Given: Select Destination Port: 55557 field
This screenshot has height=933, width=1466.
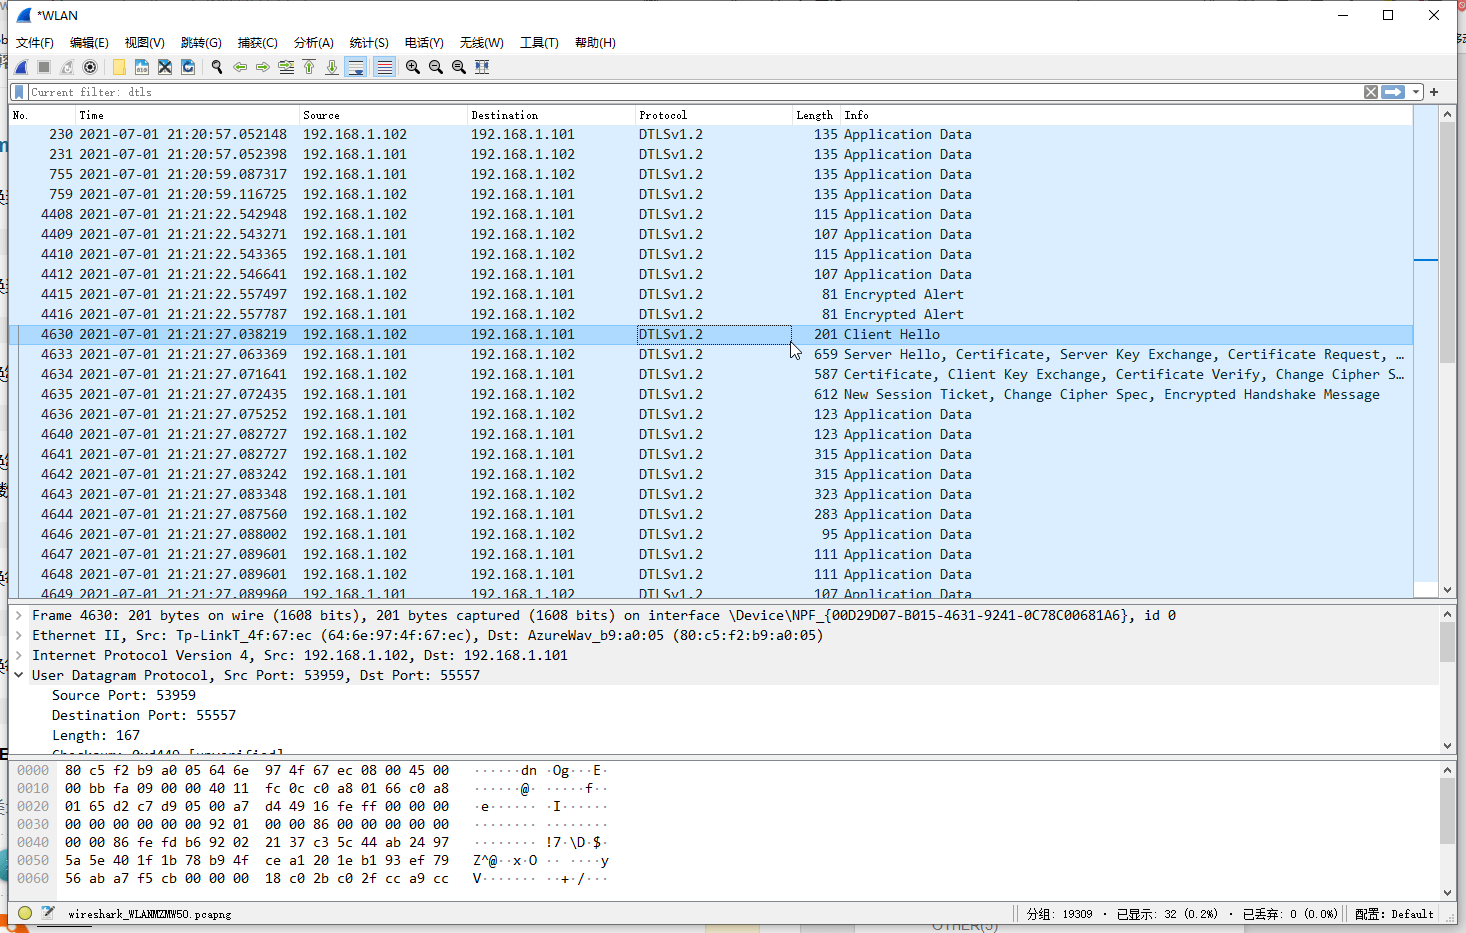Looking at the screenshot, I should click(144, 715).
